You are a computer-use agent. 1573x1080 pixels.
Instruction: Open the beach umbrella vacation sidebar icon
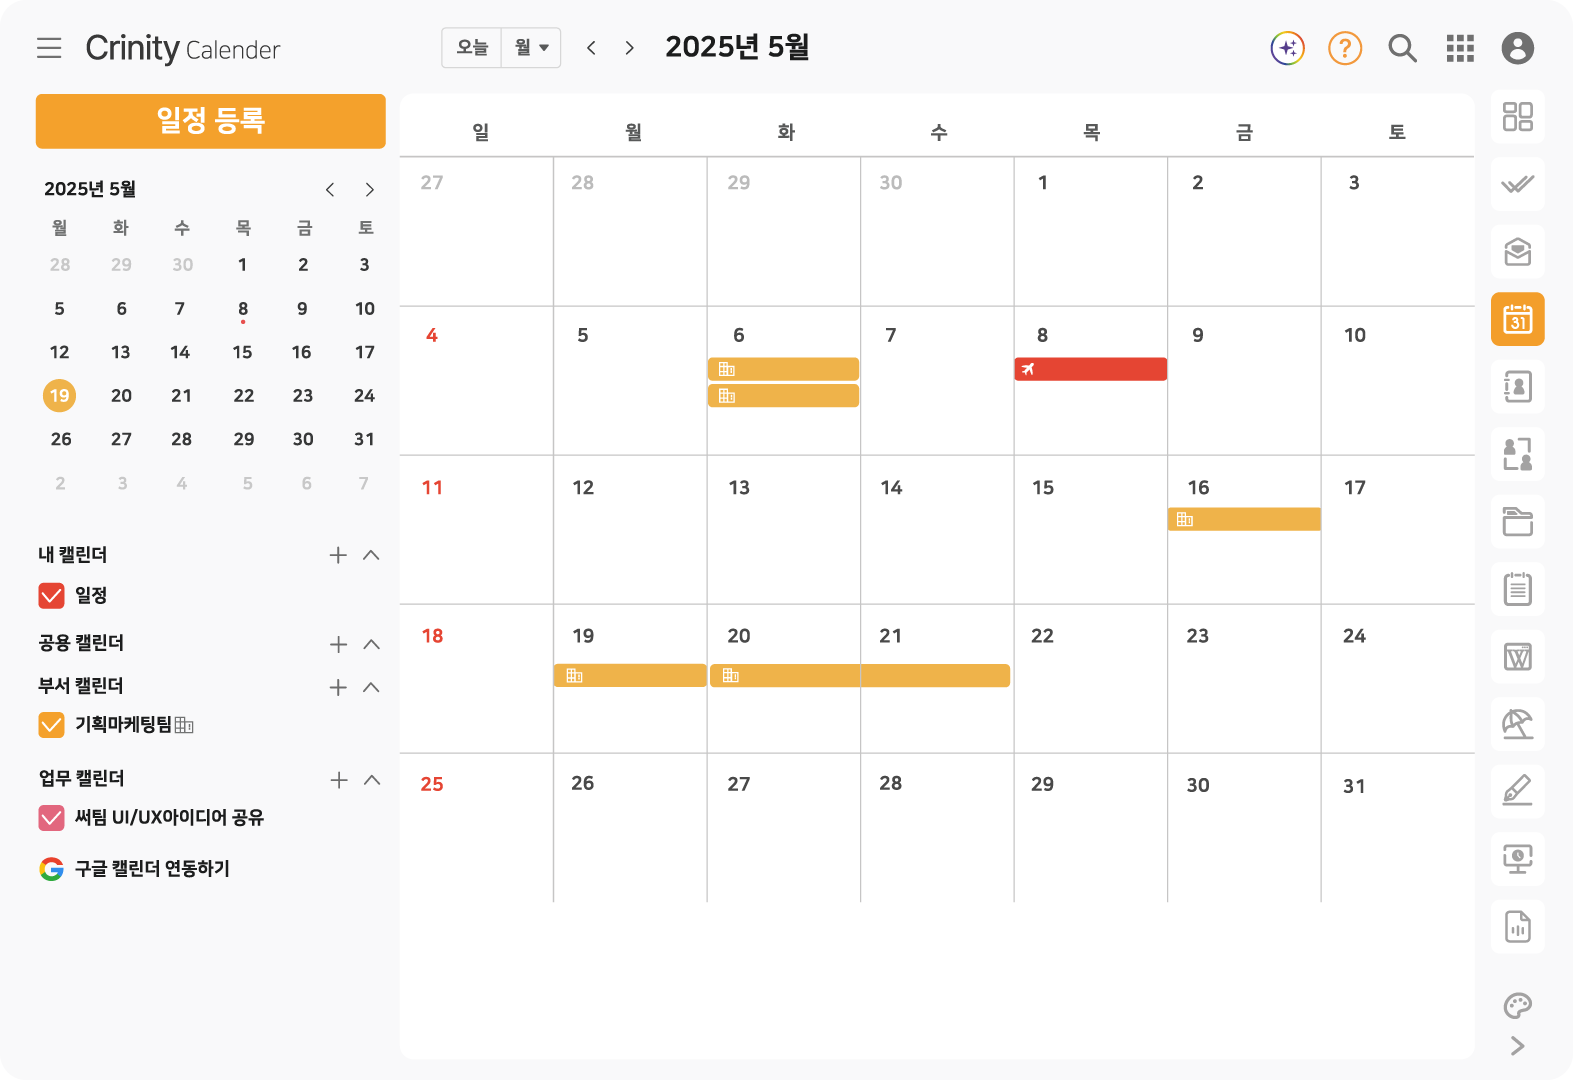coord(1517,724)
